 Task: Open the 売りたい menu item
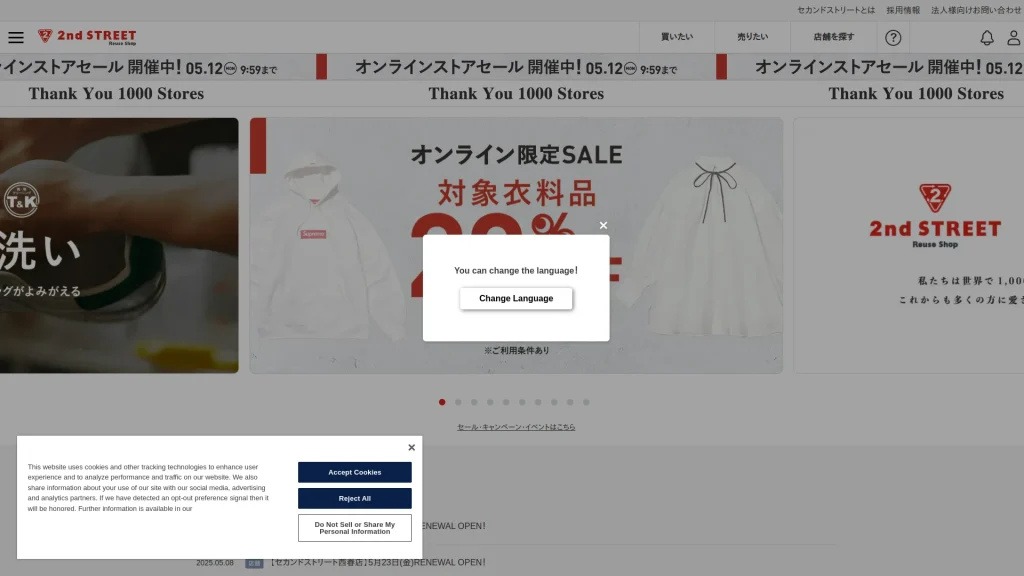[x=752, y=37]
